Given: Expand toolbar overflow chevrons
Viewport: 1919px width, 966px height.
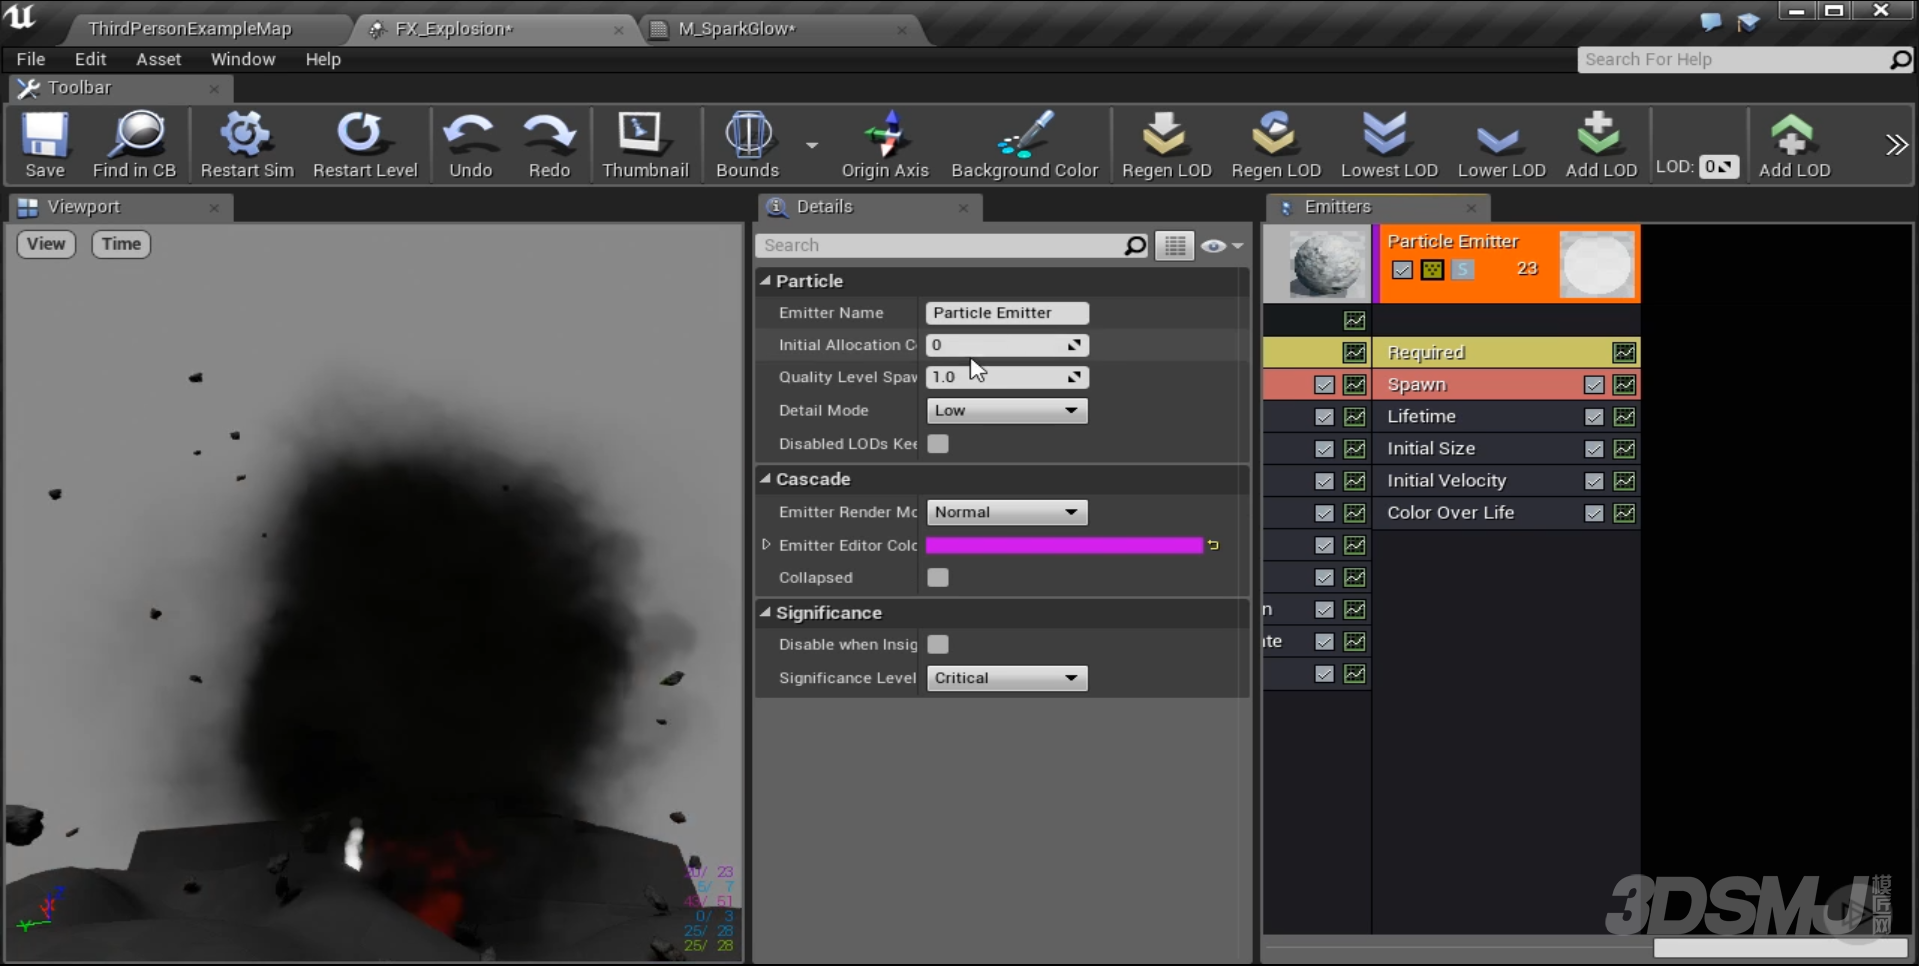Looking at the screenshot, I should (x=1896, y=145).
